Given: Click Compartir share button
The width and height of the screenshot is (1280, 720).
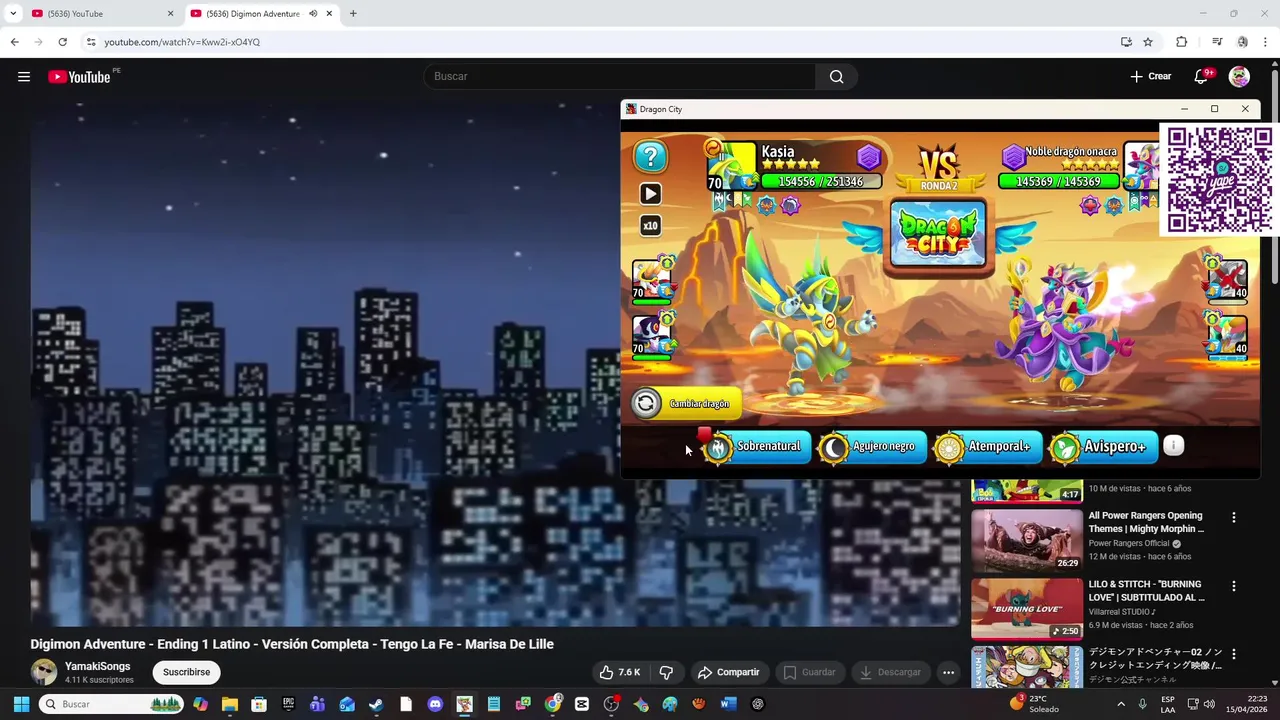Looking at the screenshot, I should click(x=728, y=672).
